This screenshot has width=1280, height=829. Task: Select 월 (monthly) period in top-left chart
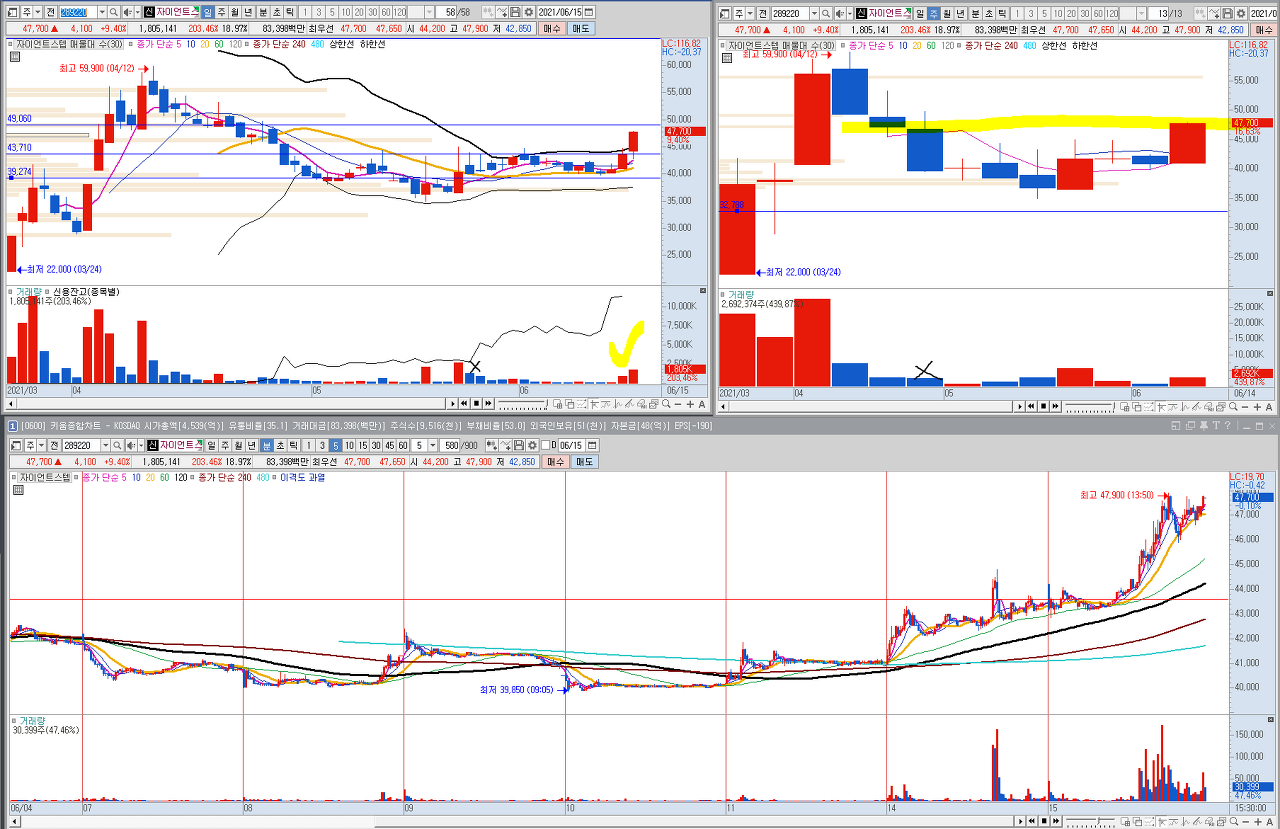click(235, 12)
